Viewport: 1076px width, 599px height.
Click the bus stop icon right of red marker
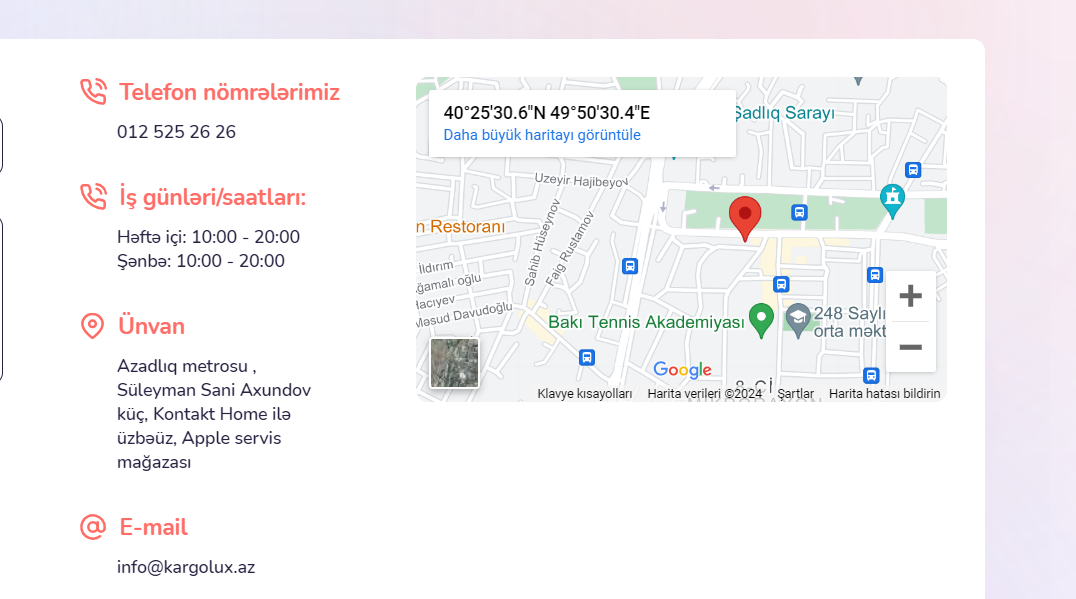tap(799, 212)
